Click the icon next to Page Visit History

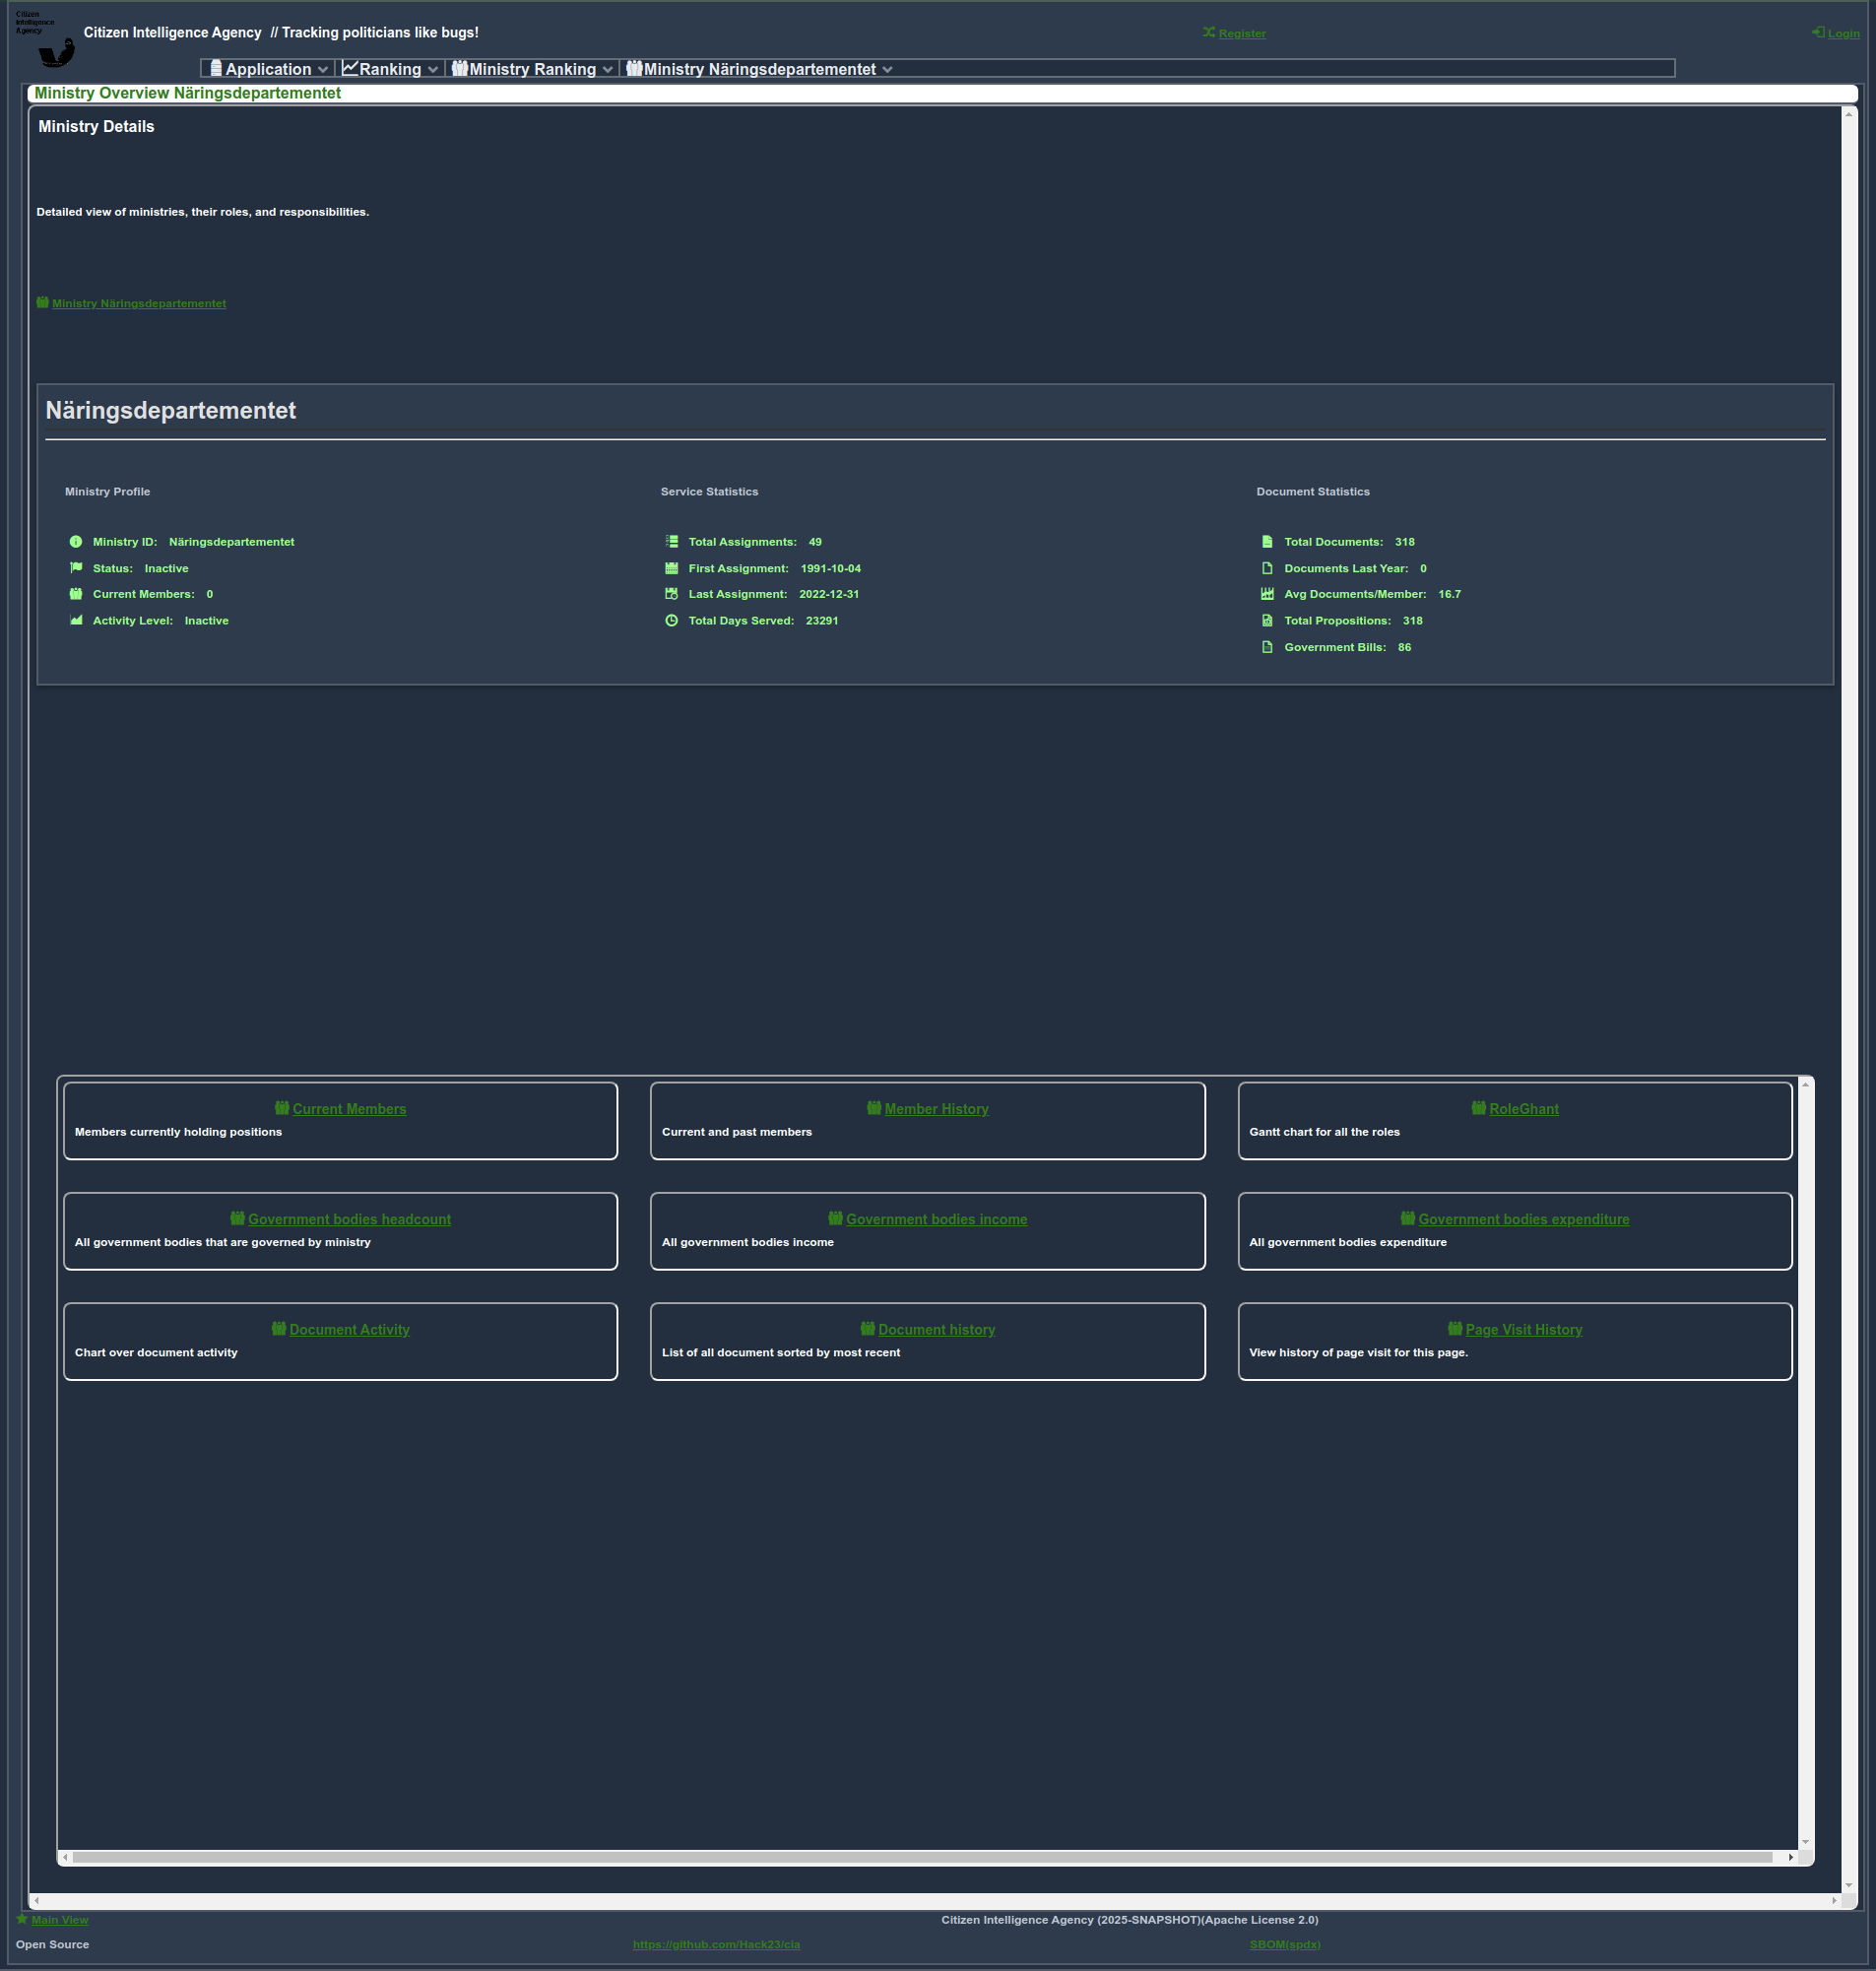click(1455, 1329)
